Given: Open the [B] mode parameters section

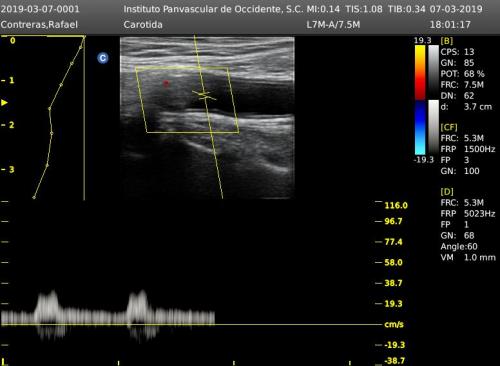Looking at the screenshot, I should pos(447,41).
